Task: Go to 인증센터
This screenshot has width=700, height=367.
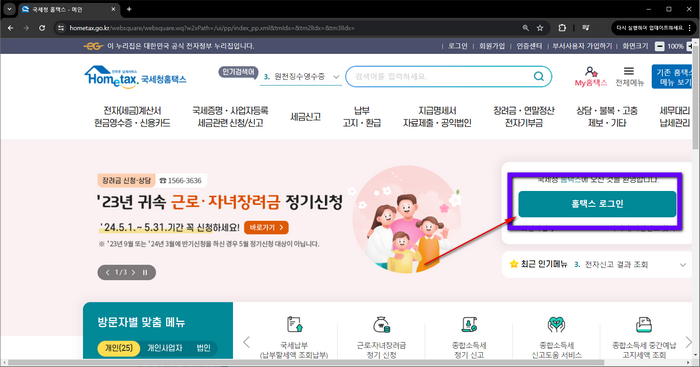Action: [x=529, y=46]
